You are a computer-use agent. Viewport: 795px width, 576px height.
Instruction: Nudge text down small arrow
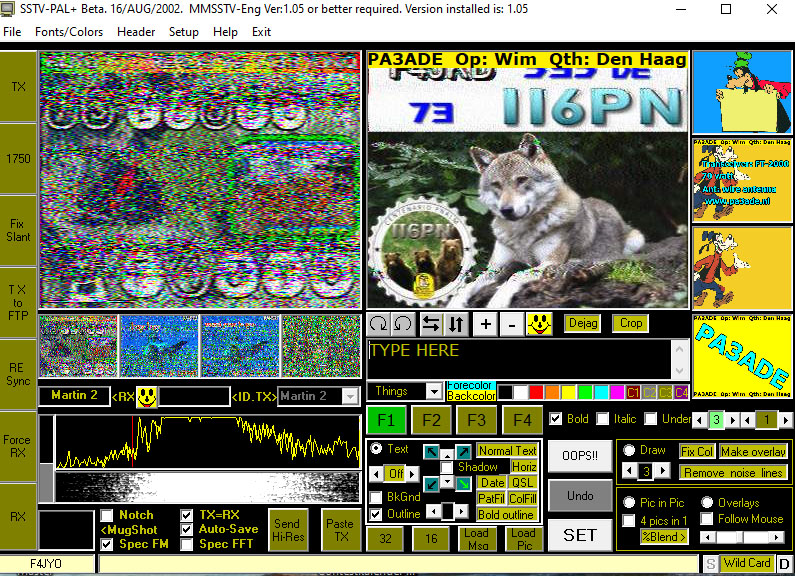coord(447,481)
